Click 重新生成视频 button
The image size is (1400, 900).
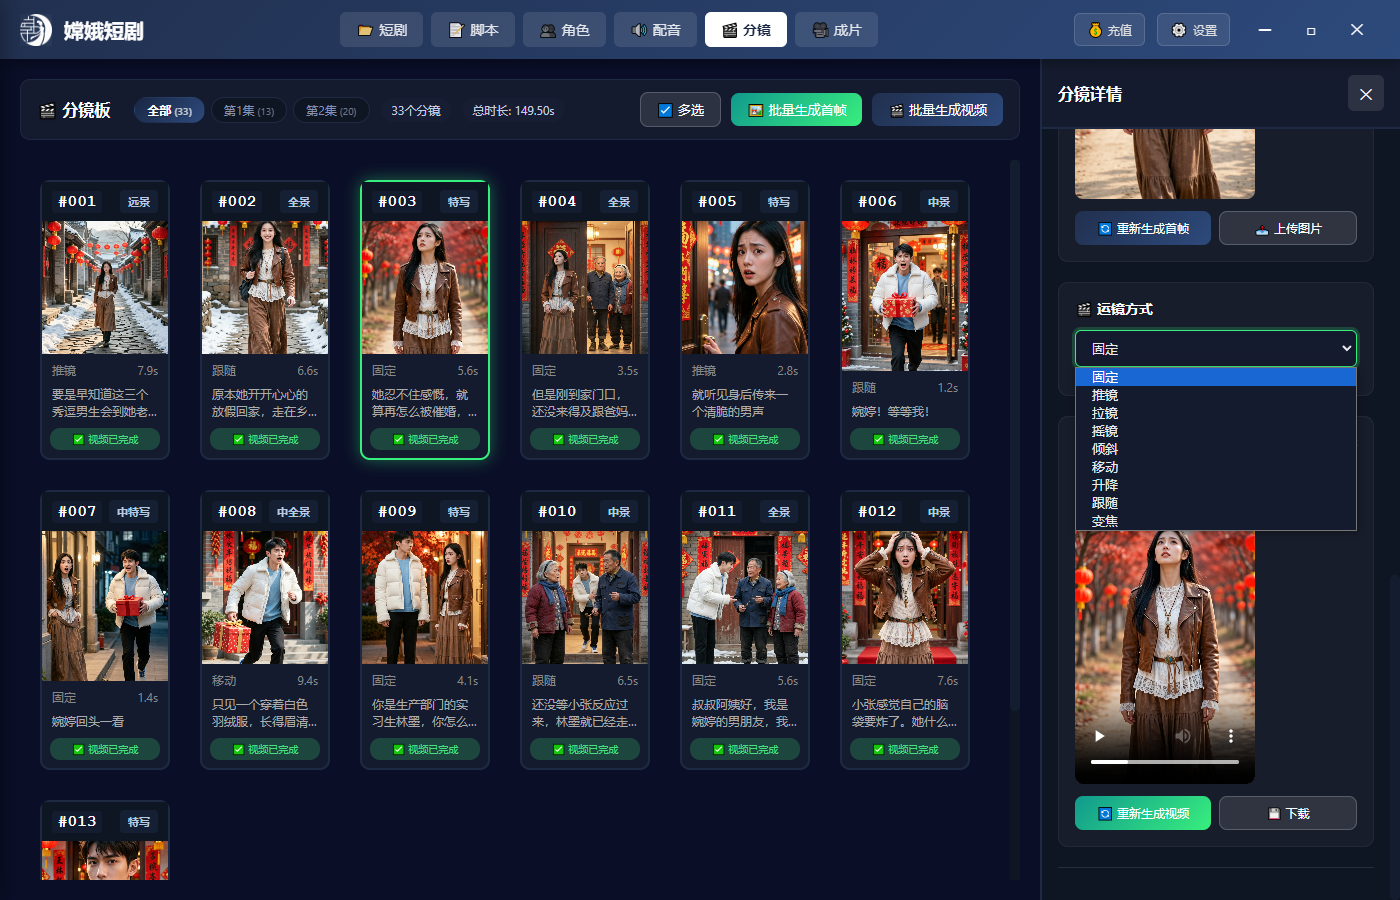click(x=1142, y=813)
